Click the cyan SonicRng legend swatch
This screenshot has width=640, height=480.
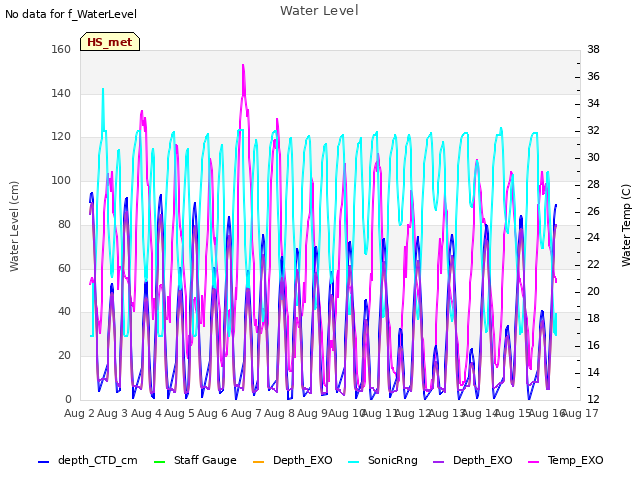point(353,462)
